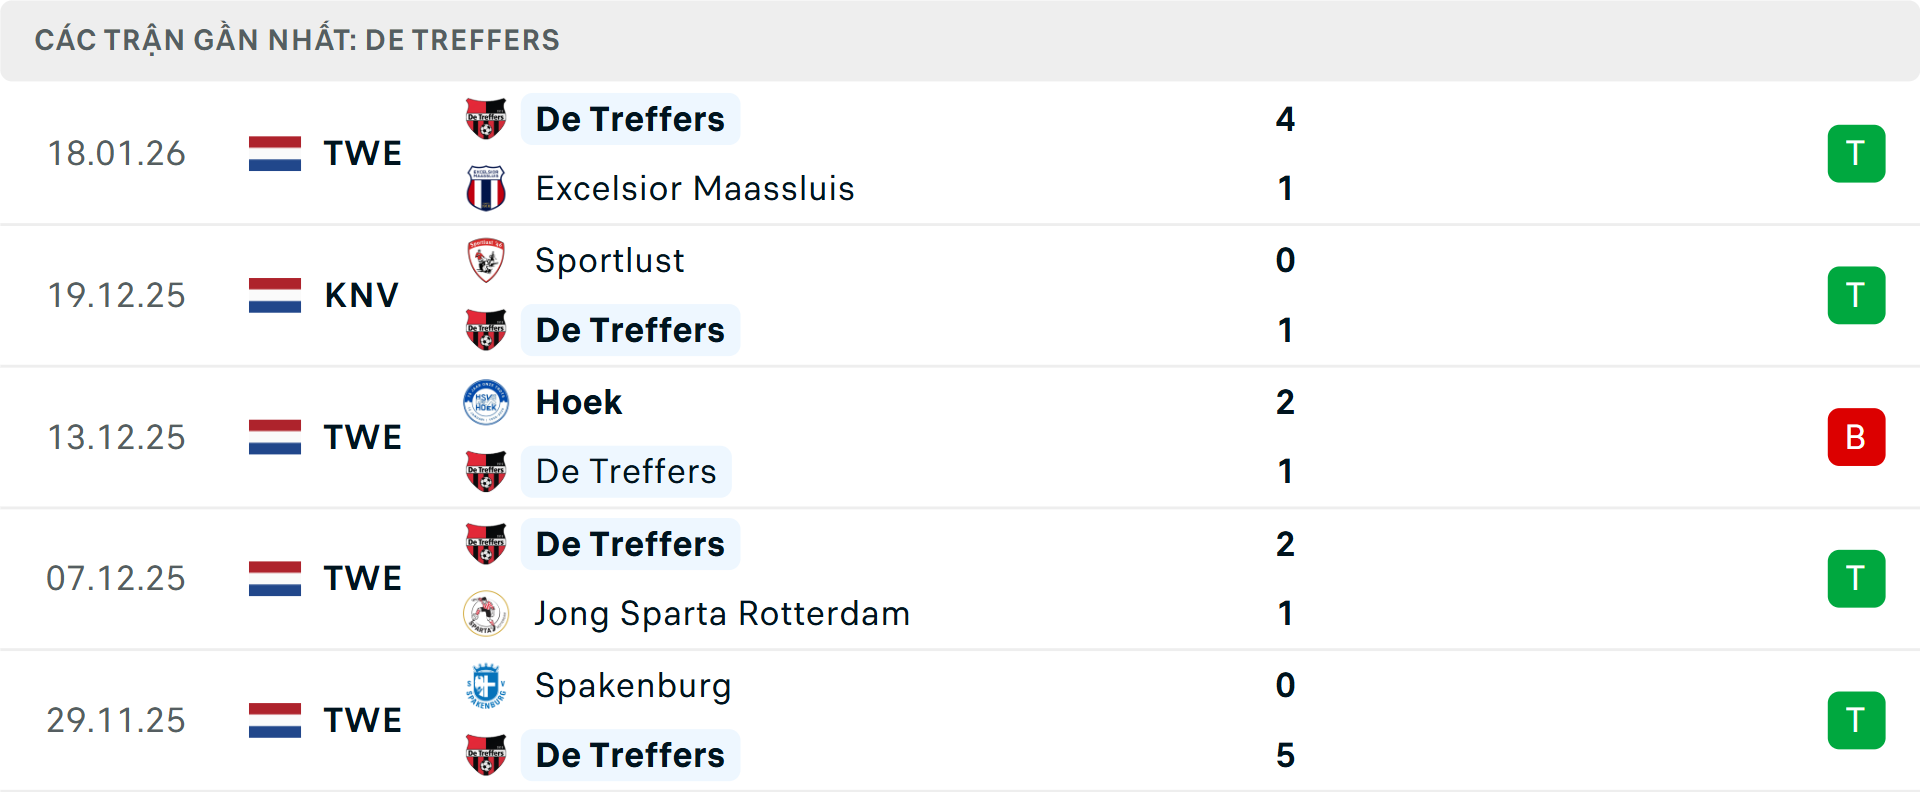Image resolution: width=1920 pixels, height=792 pixels.
Task: Click the Sportlust club crest
Action: coord(486,260)
